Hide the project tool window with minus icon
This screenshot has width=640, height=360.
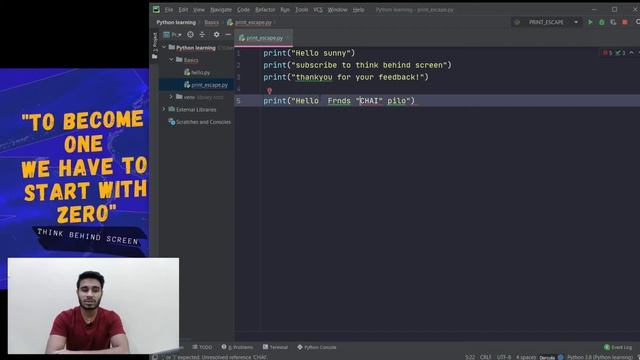[x=228, y=35]
